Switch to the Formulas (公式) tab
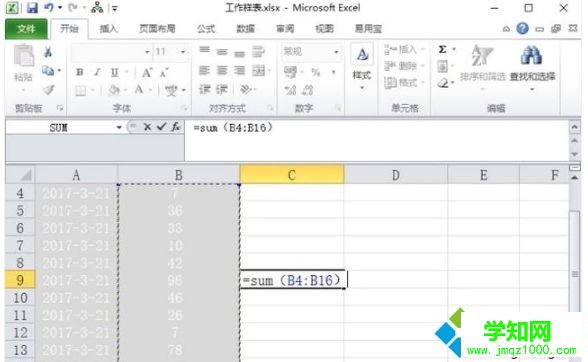 point(206,29)
